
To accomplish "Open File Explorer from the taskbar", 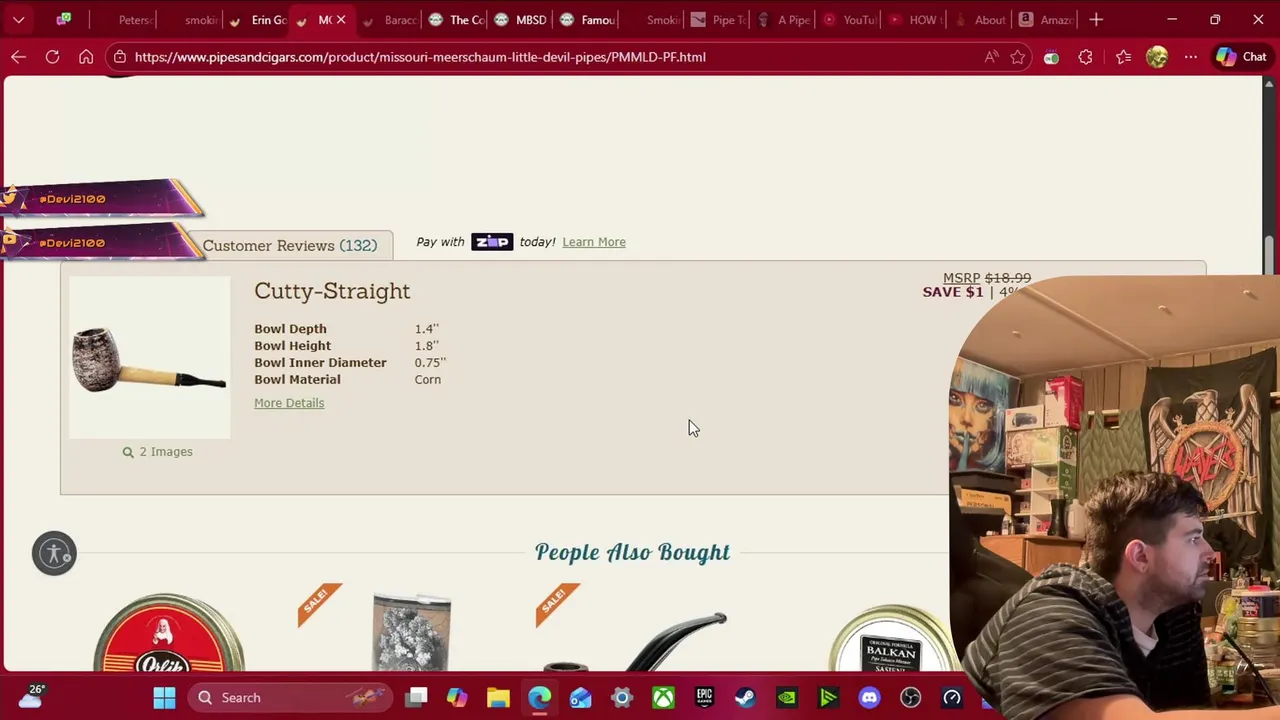I will pyautogui.click(x=498, y=698).
